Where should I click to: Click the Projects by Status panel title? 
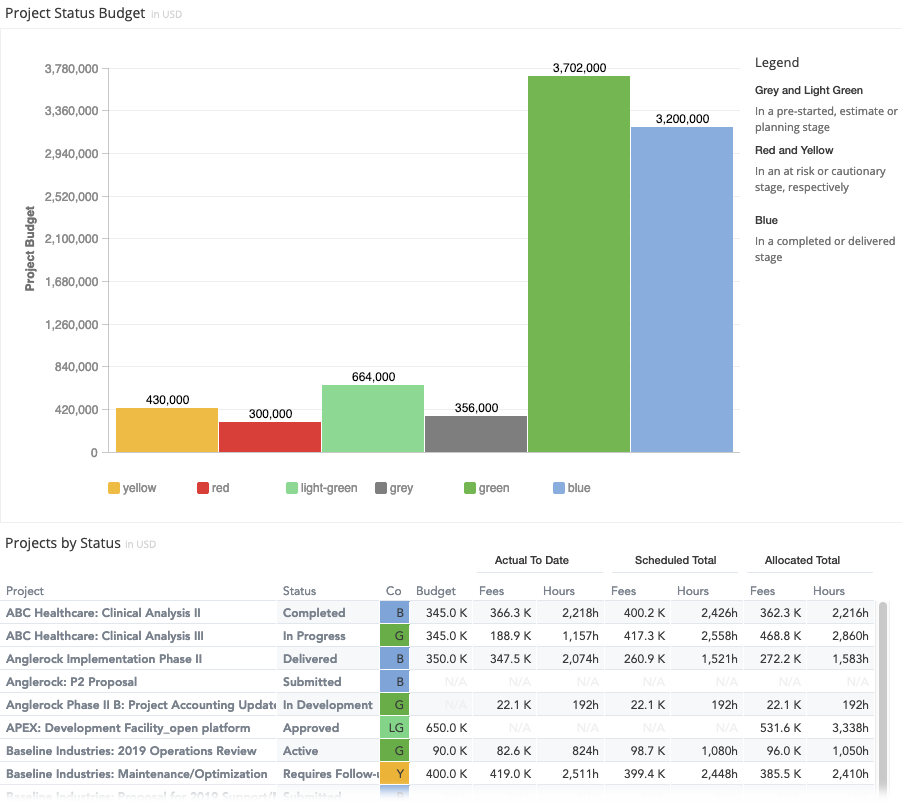(x=63, y=543)
